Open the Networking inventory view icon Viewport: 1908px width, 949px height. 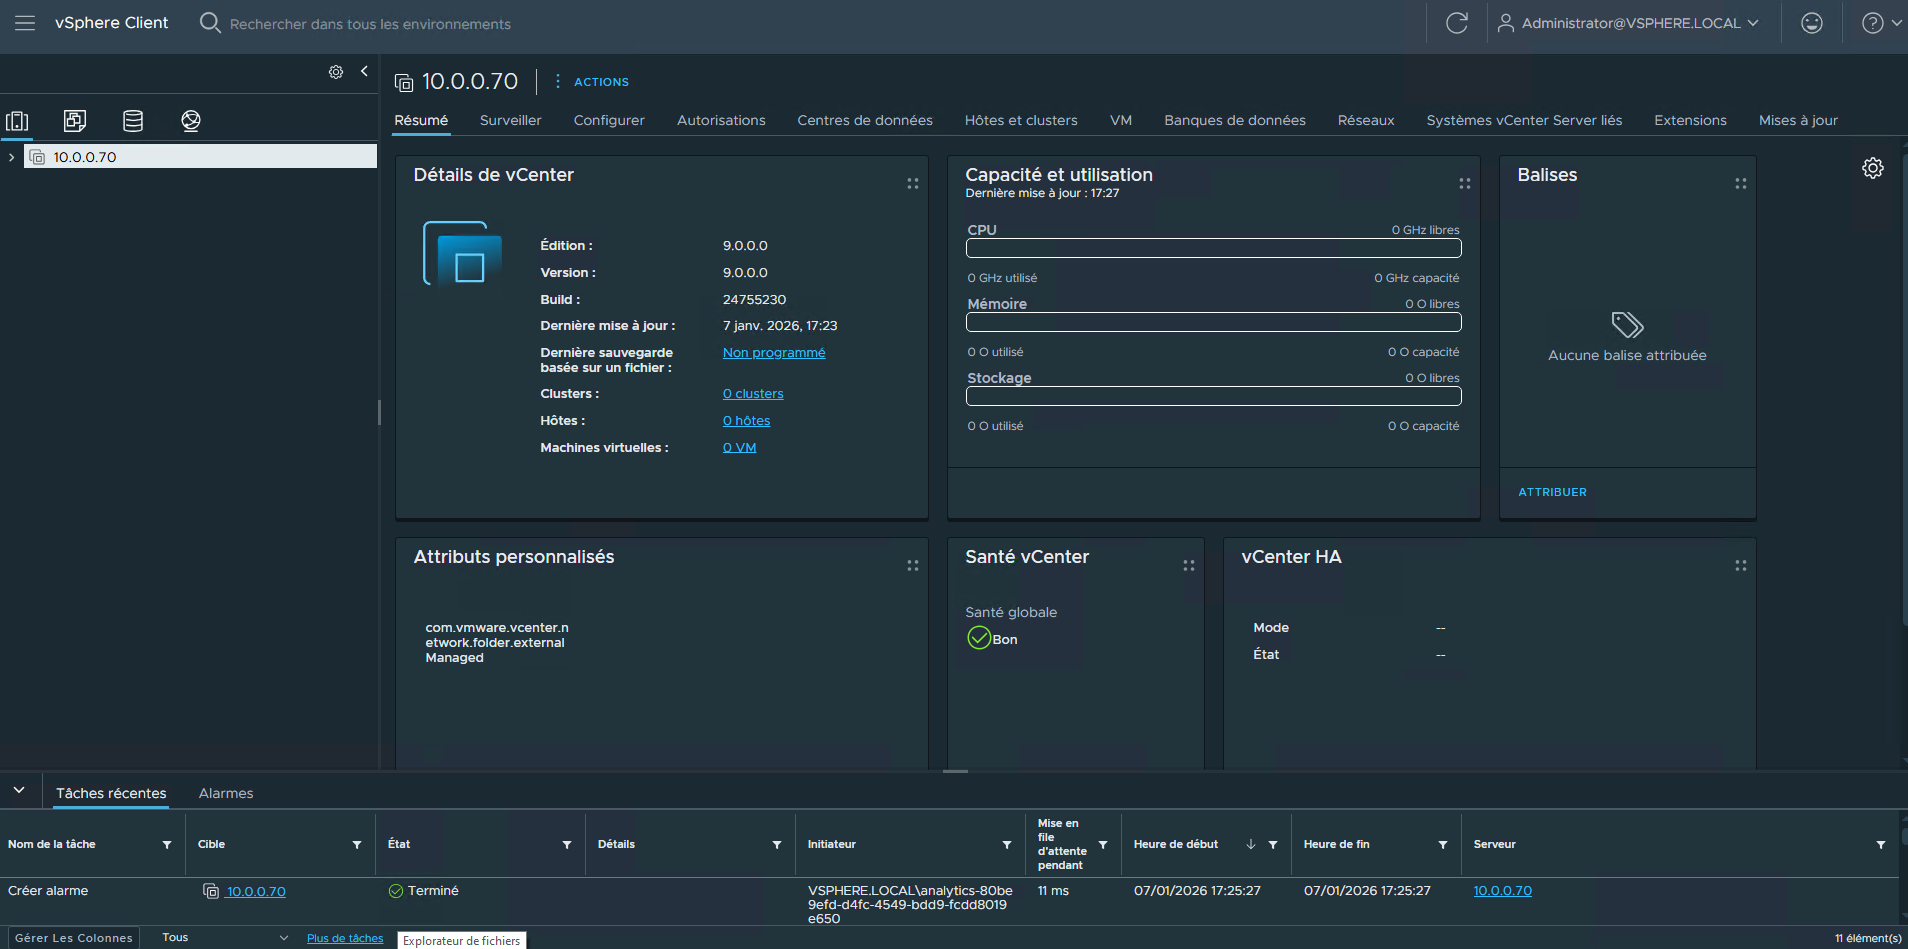(x=191, y=121)
